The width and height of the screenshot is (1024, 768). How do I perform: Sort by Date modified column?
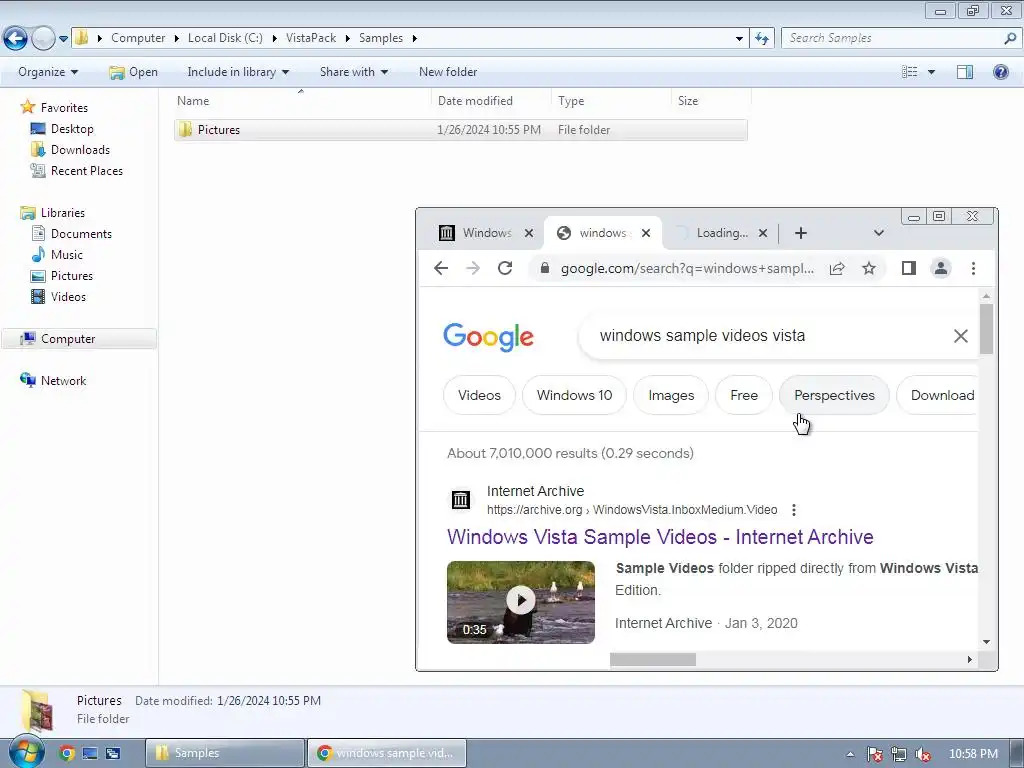[x=492, y=101]
